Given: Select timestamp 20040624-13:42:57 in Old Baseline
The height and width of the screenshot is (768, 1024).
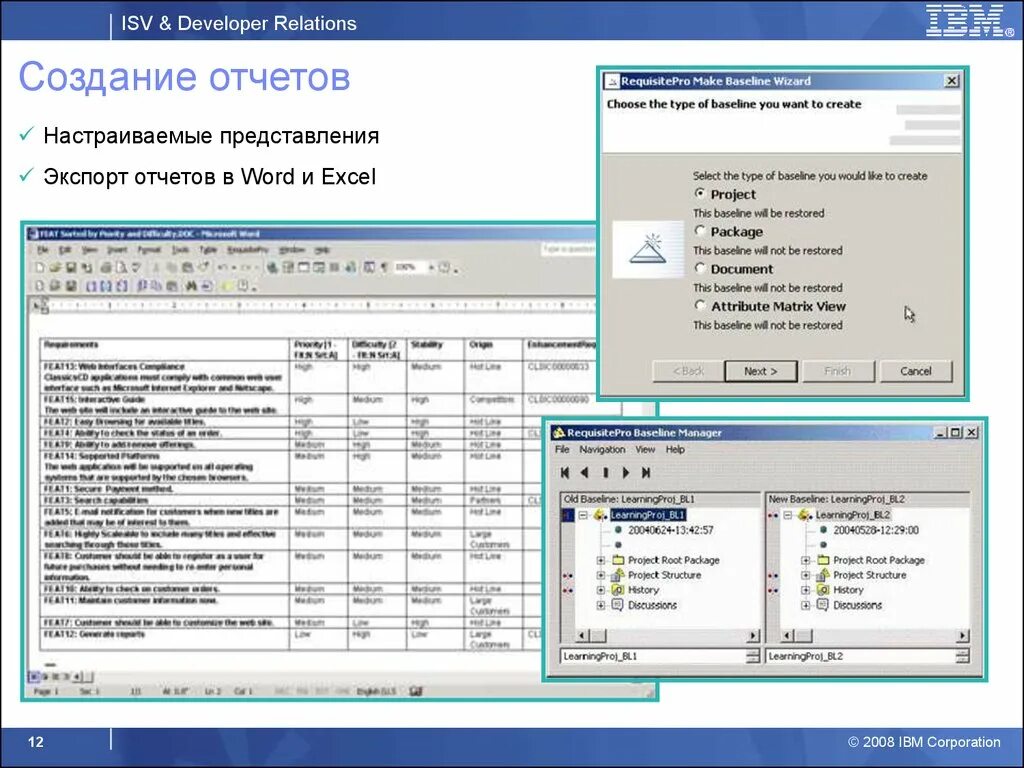Looking at the screenshot, I should coord(671,530).
